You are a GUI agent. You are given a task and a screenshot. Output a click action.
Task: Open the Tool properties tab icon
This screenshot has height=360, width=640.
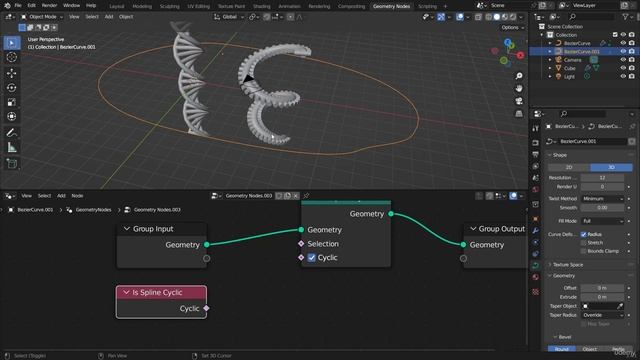tap(536, 129)
